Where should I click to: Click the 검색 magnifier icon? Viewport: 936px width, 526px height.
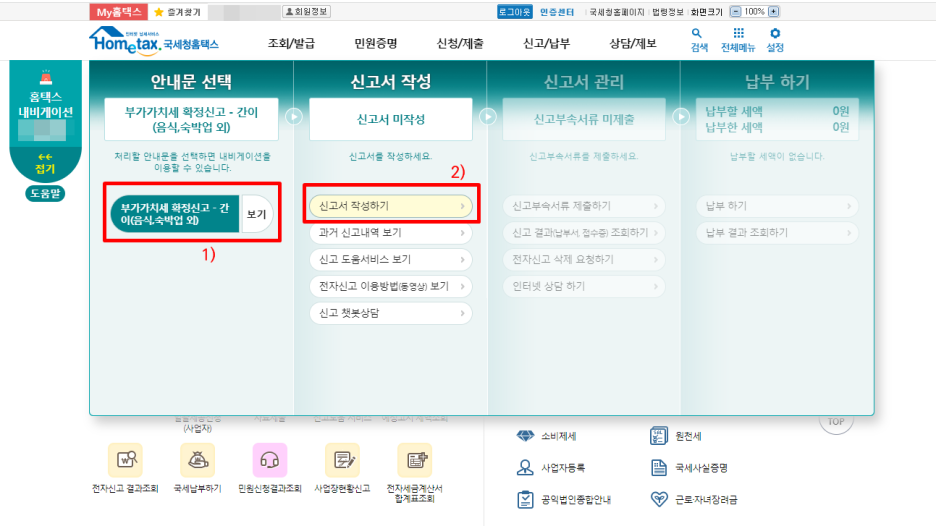click(697, 33)
